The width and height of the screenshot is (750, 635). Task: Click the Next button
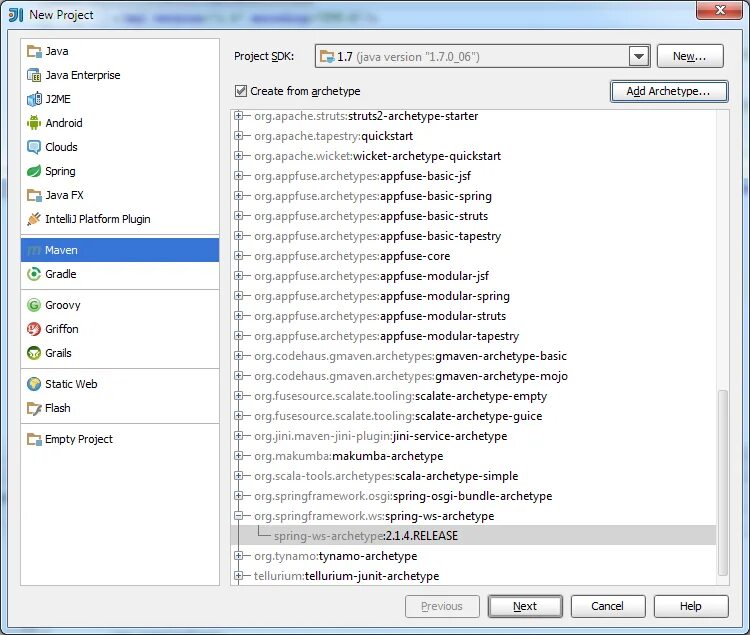(x=525, y=606)
